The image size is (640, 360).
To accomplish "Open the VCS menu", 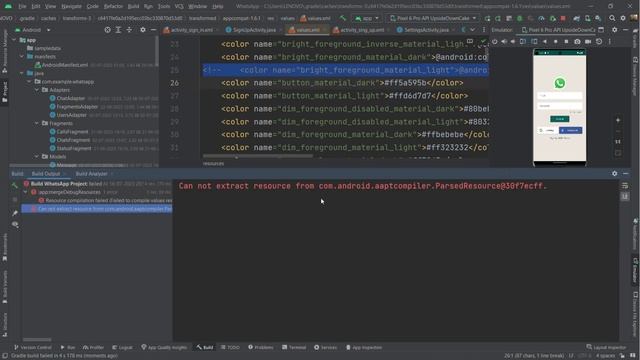I will 179,7.
